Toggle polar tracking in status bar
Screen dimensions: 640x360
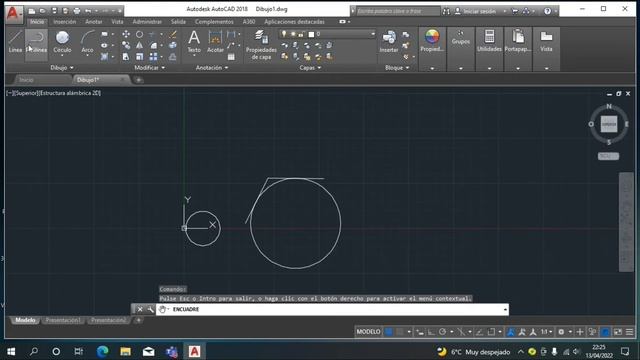[442, 332]
